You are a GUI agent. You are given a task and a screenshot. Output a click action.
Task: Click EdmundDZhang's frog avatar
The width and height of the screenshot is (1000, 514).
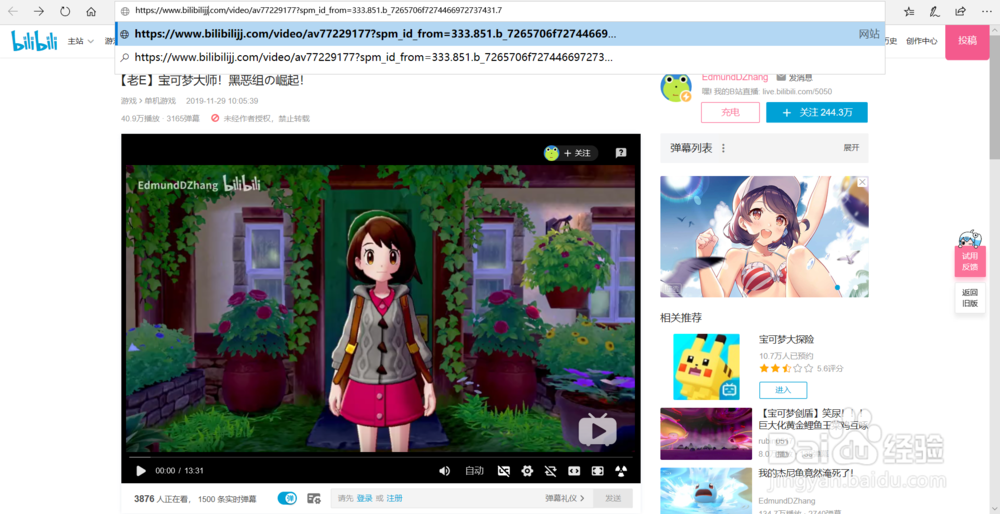tap(676, 87)
